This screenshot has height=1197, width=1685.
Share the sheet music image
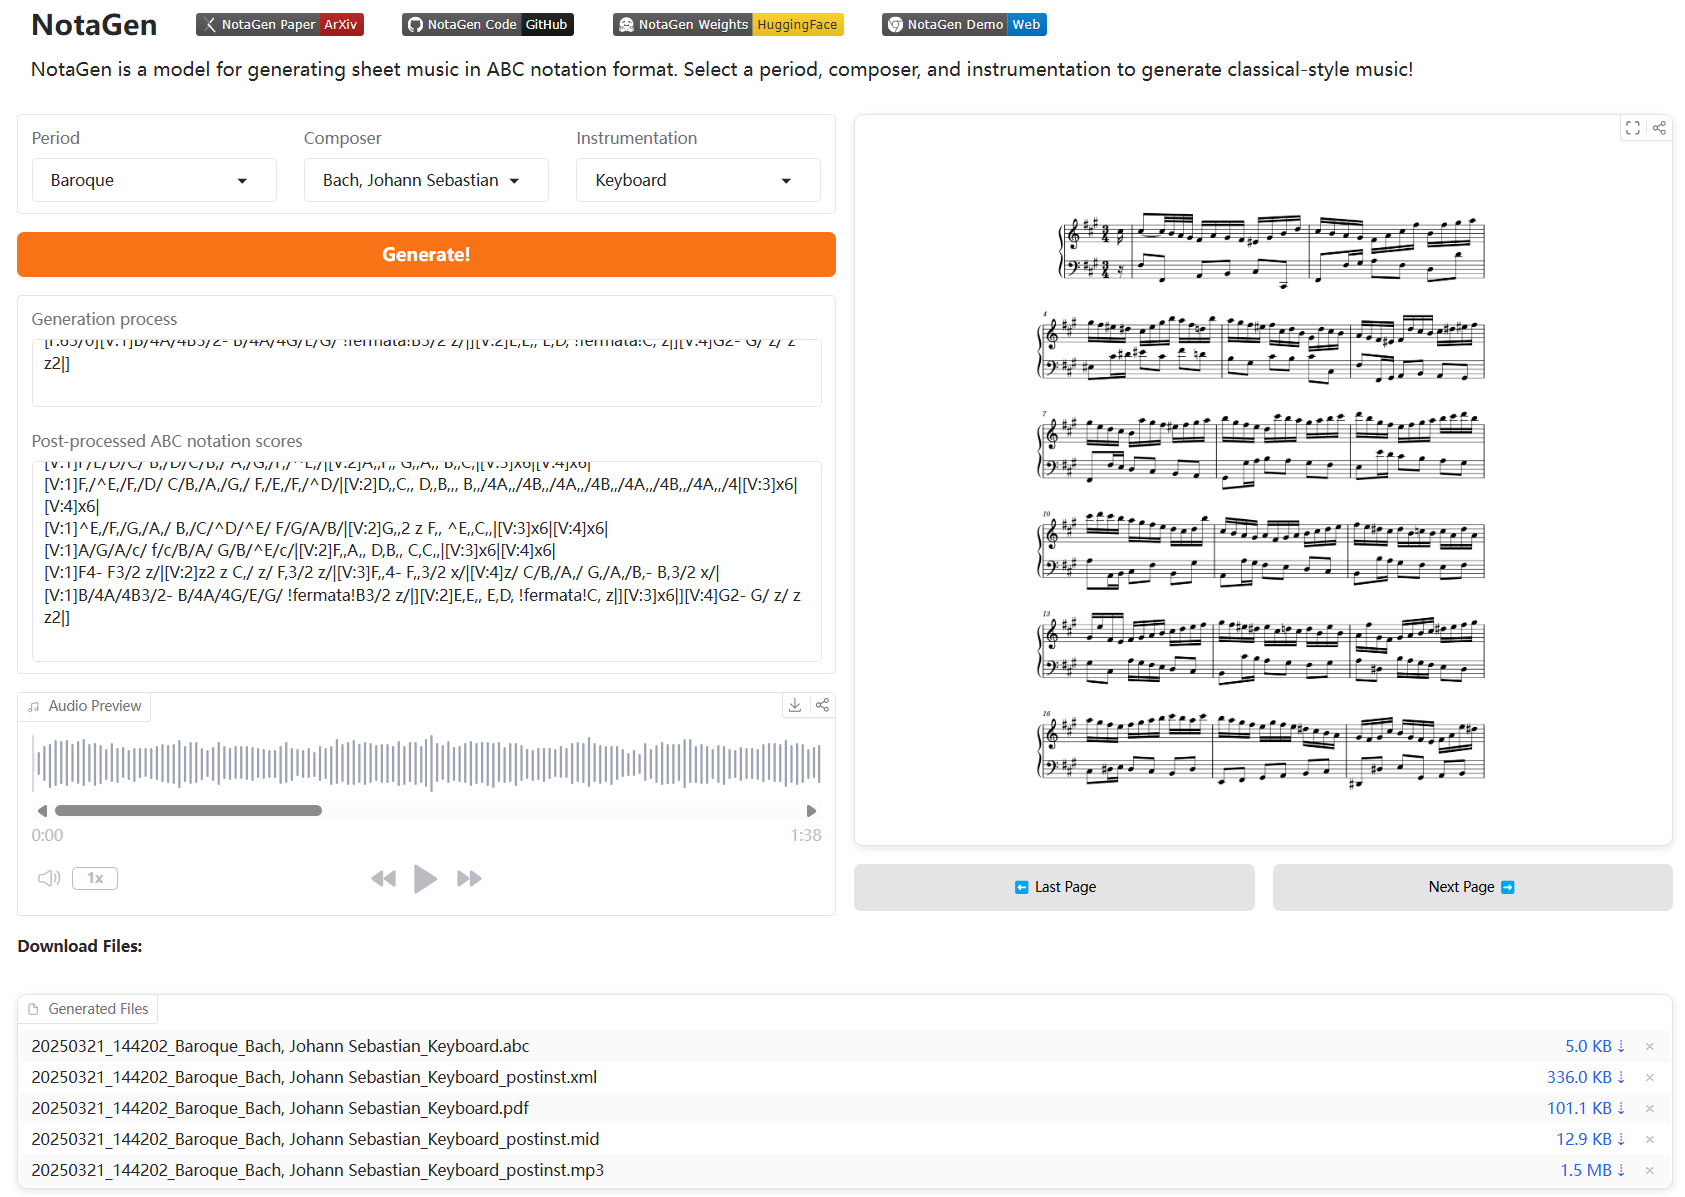coord(1659,128)
